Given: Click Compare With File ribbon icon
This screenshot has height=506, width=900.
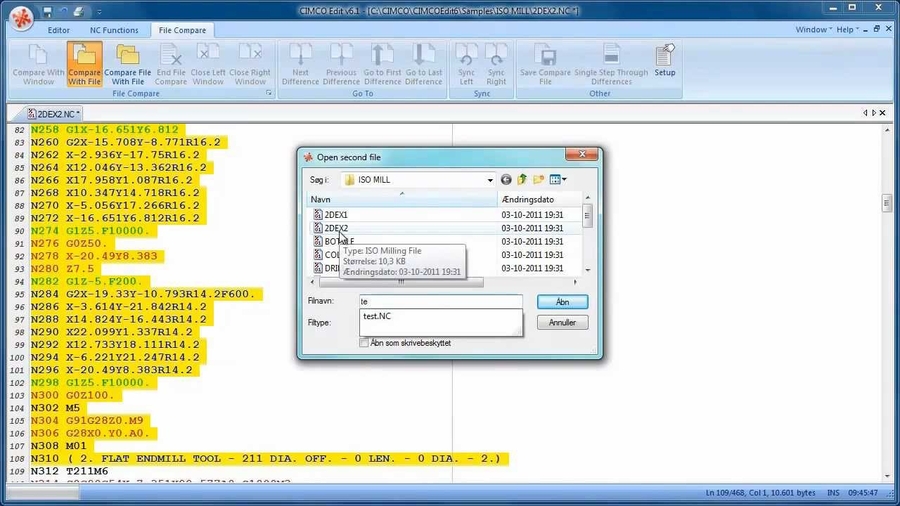Looking at the screenshot, I should click(x=84, y=63).
